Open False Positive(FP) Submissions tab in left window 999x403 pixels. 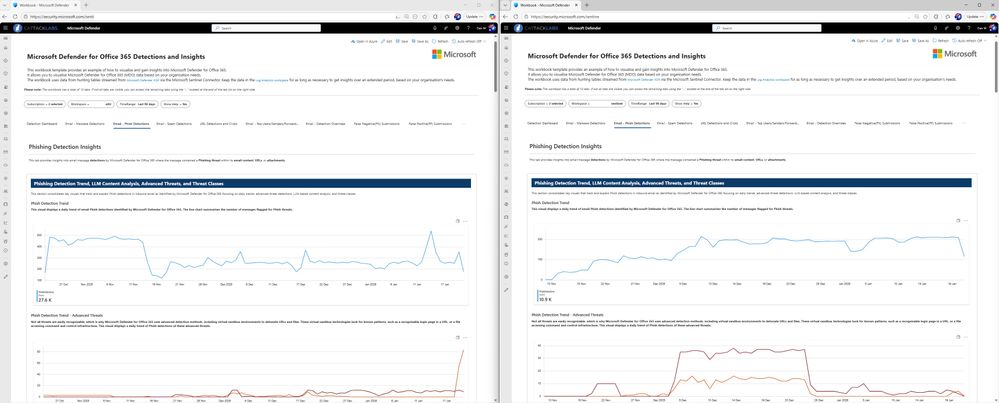click(430, 123)
